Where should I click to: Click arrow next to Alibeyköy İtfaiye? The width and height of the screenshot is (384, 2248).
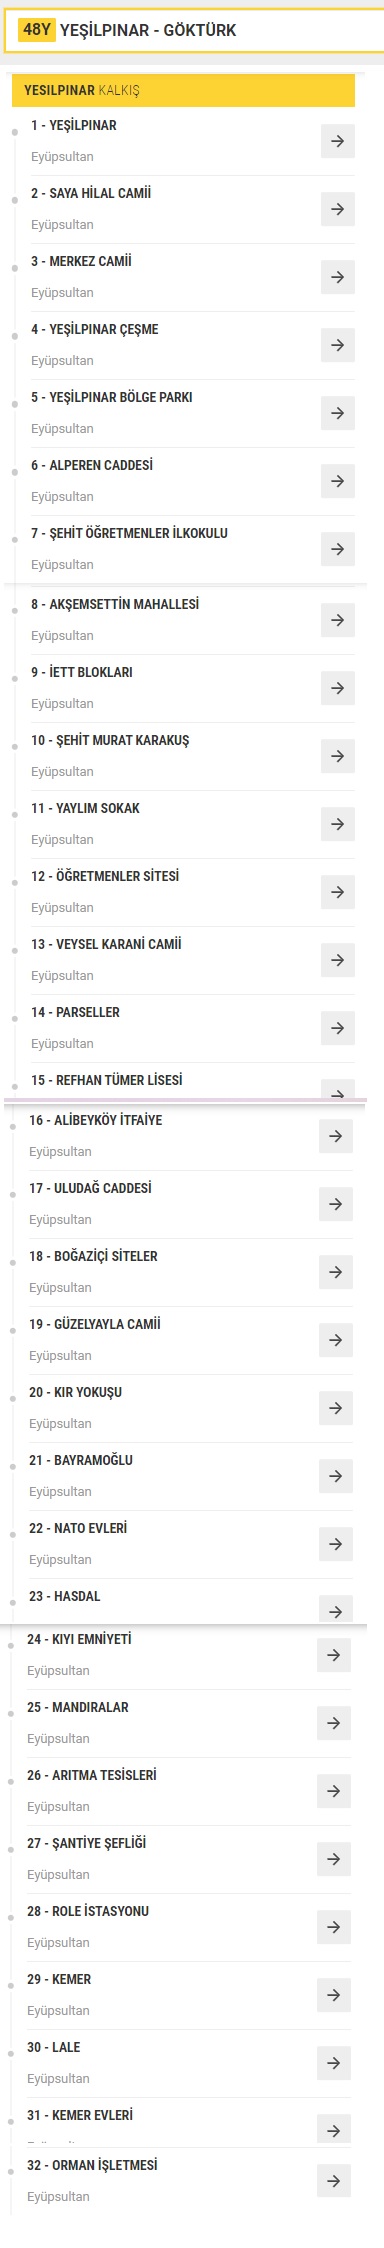coord(336,1136)
